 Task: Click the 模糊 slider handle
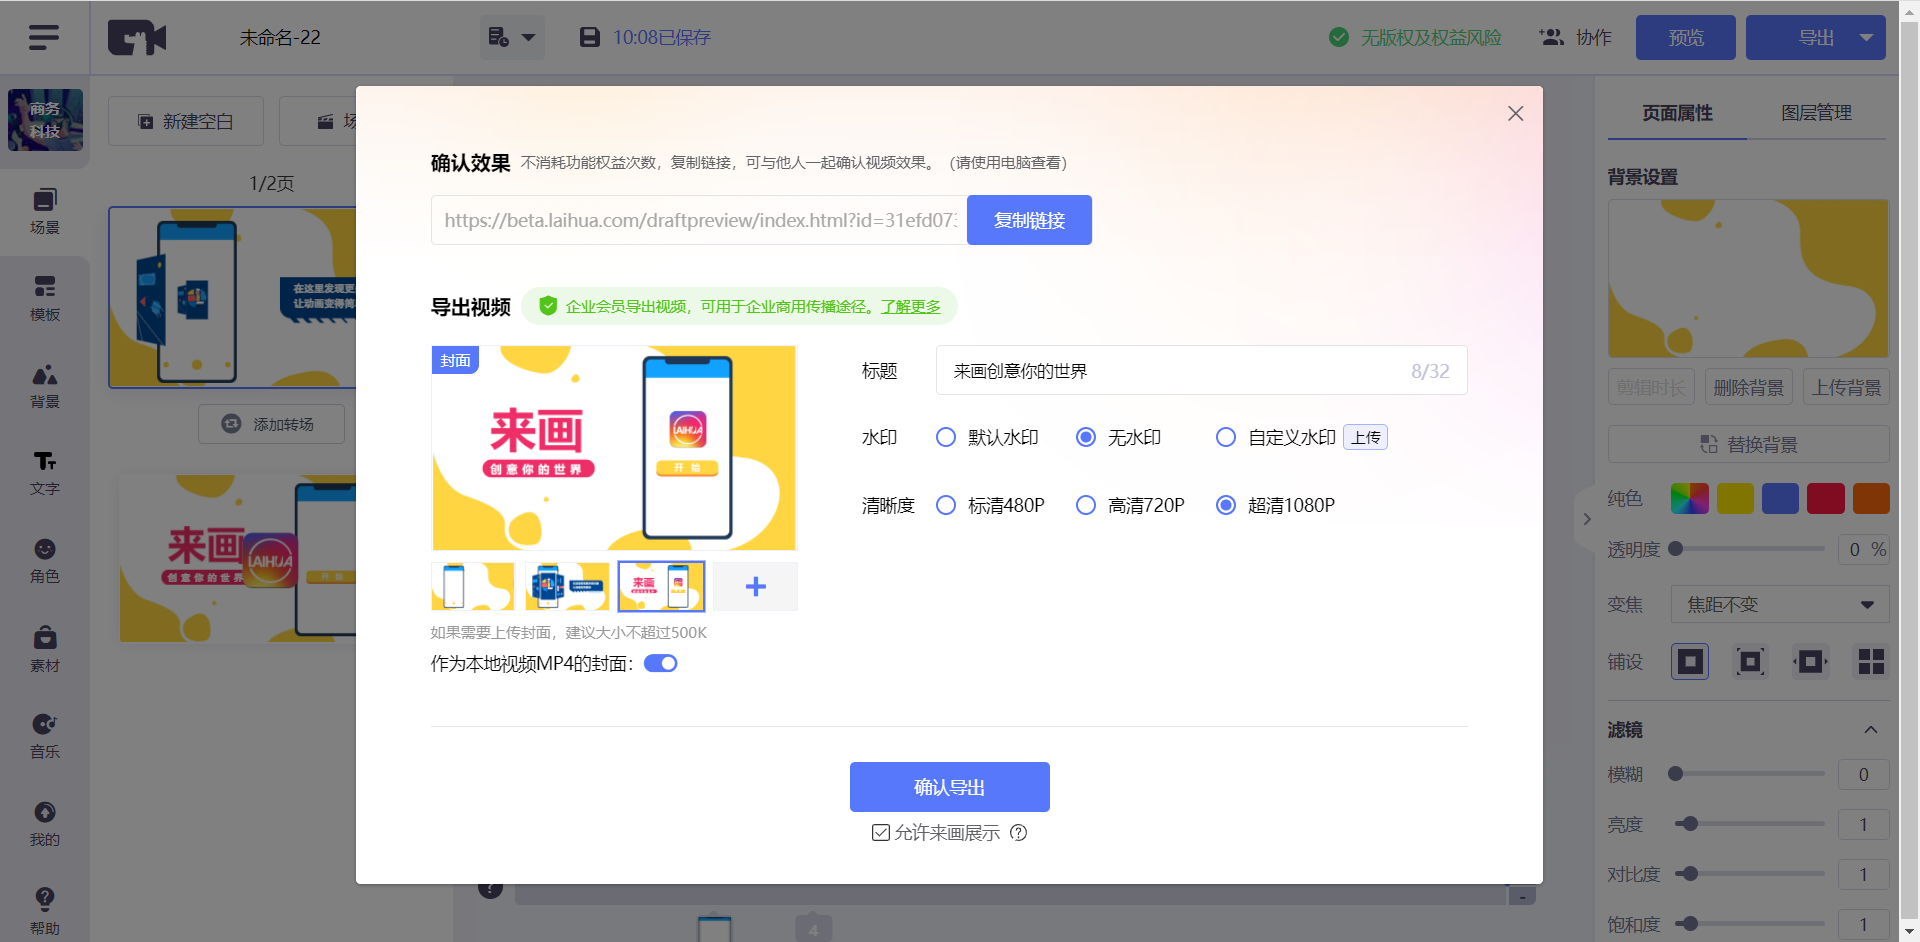[x=1676, y=773]
